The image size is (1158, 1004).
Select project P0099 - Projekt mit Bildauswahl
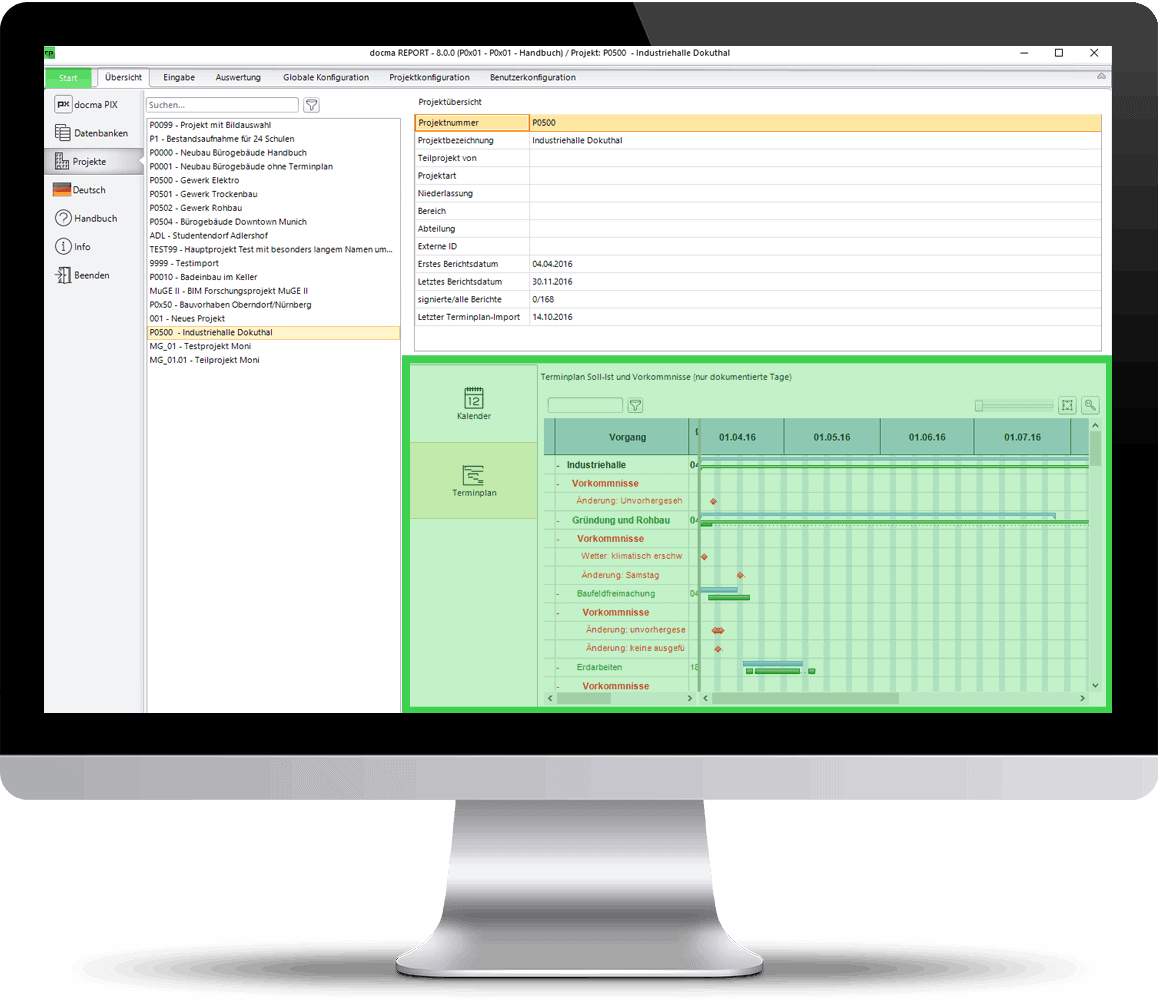[273, 125]
